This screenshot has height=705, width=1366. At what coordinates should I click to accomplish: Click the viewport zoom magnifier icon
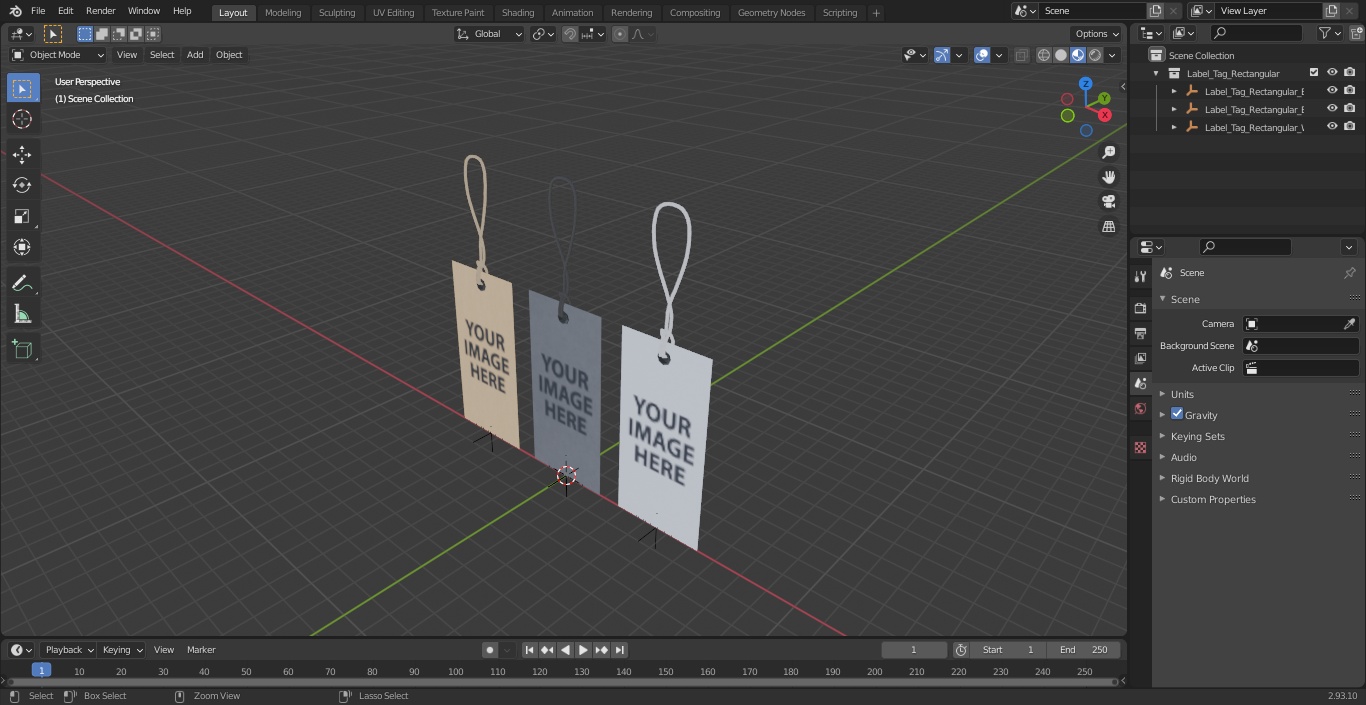[1108, 152]
